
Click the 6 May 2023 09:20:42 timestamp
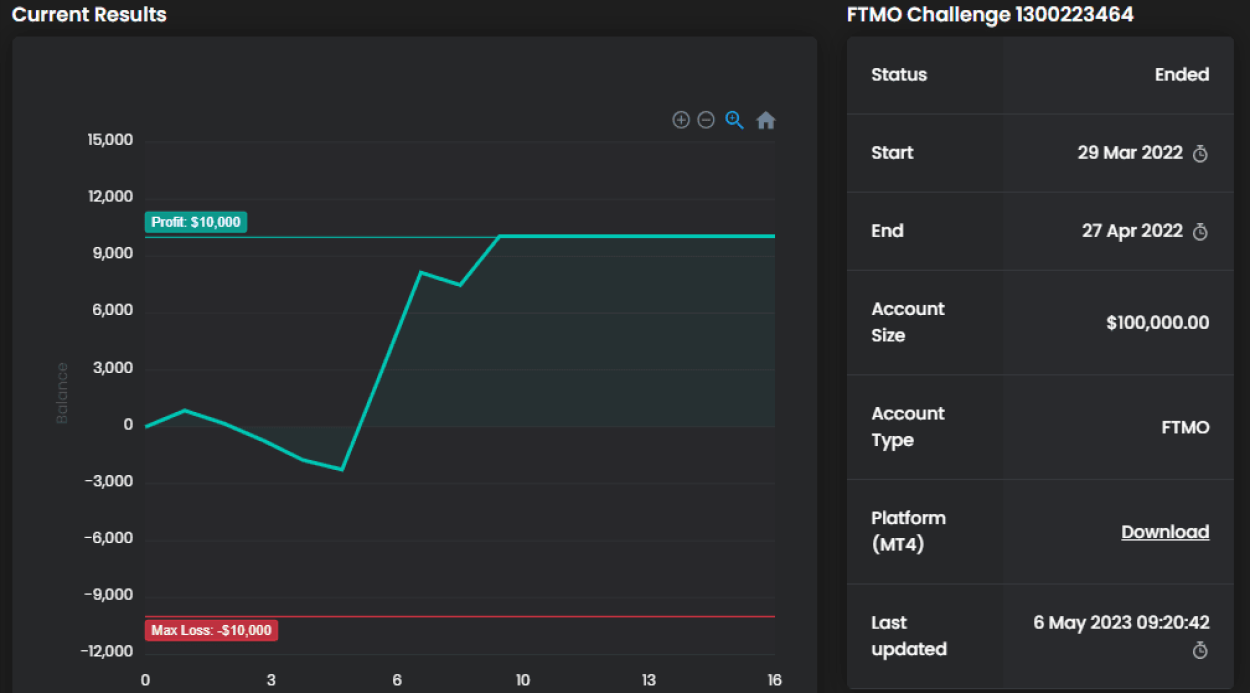pyautogui.click(x=1121, y=623)
